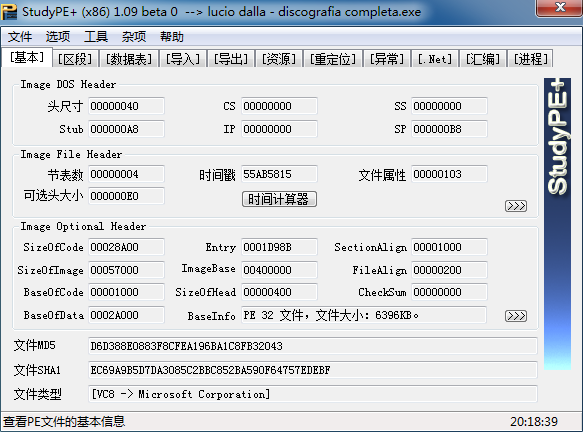The width and height of the screenshot is (583, 432).
Task: Open the [.Net] tab
Action: tap(435, 59)
